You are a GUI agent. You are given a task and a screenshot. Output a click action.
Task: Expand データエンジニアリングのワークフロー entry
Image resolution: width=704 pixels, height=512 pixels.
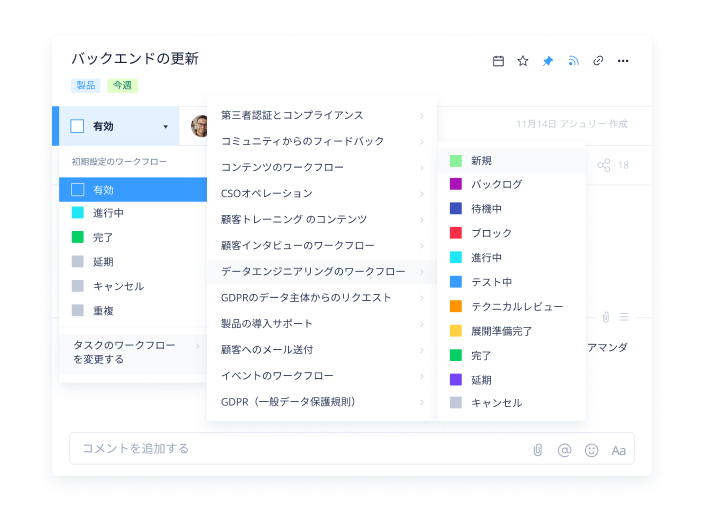[322, 272]
